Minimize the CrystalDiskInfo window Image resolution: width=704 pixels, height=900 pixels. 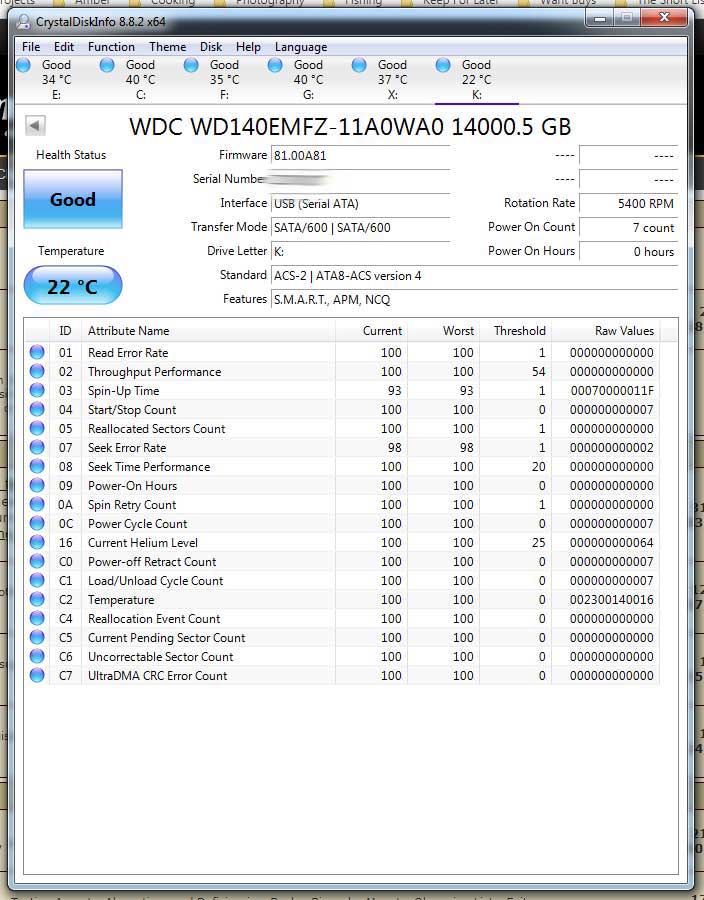[x=600, y=18]
